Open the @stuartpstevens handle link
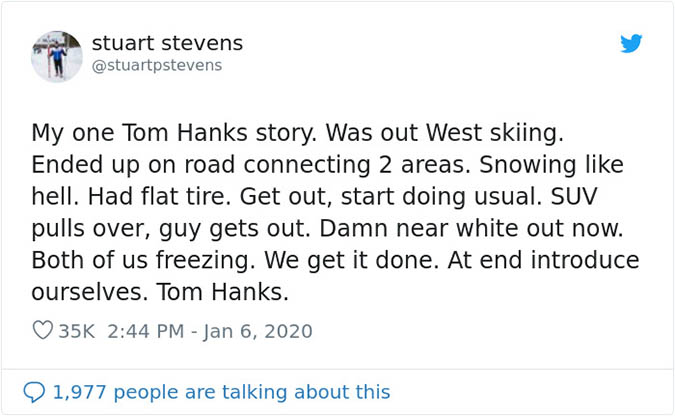 (x=157, y=66)
